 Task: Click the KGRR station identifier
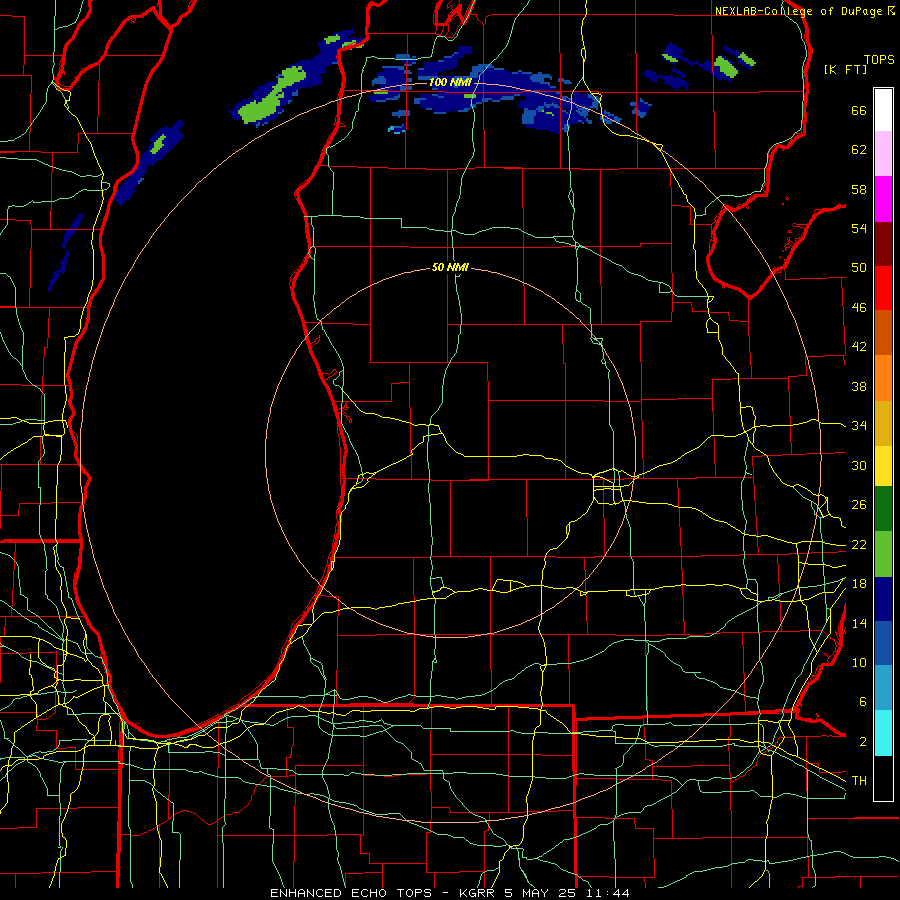tap(477, 893)
